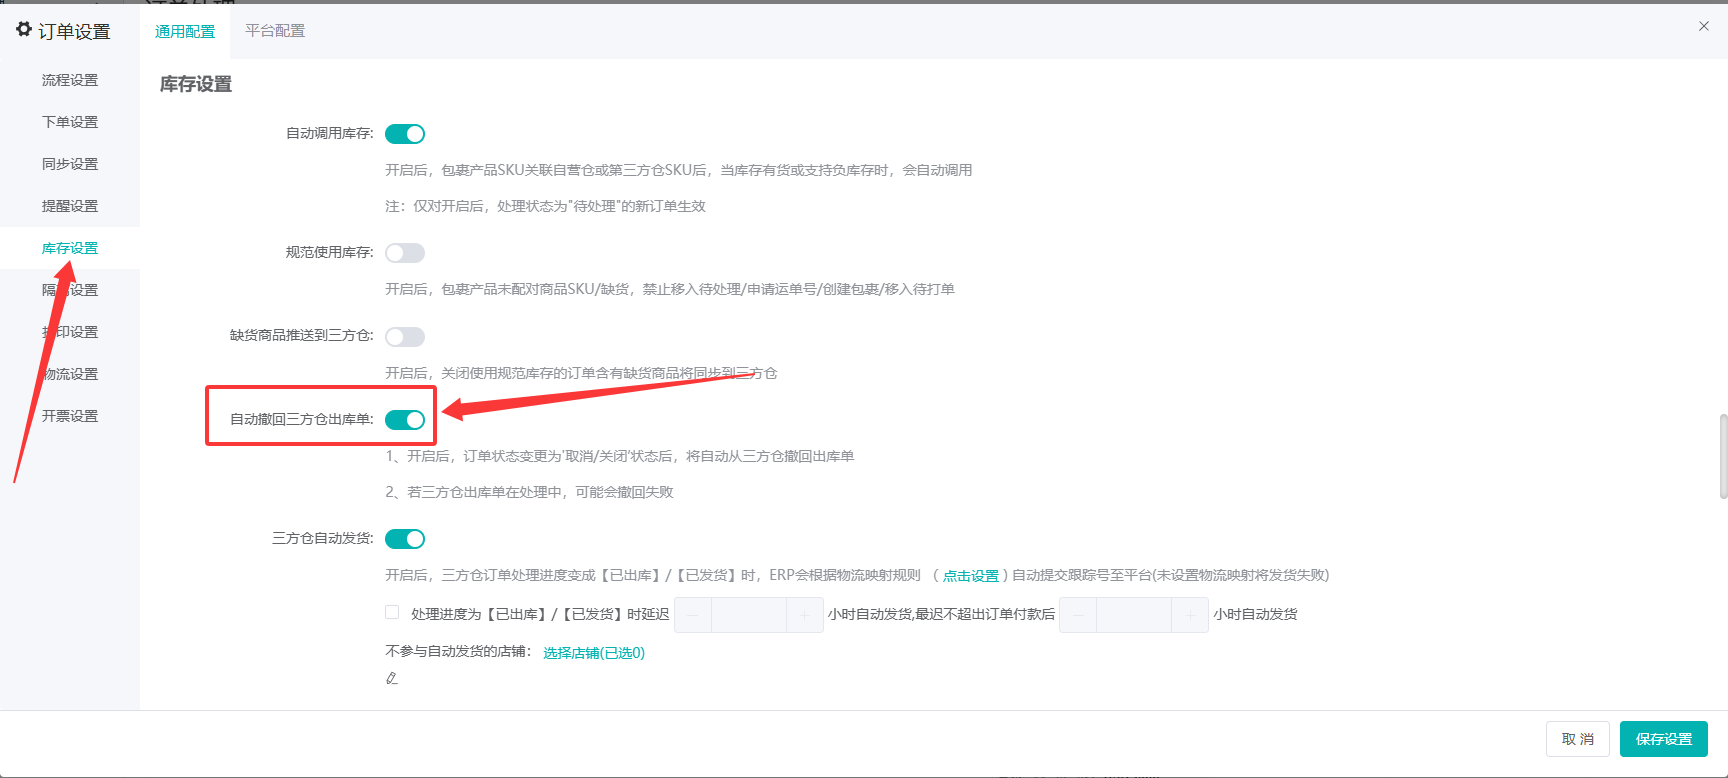Open 开票设置 in the sidebar
This screenshot has height=778, width=1728.
coord(70,416)
